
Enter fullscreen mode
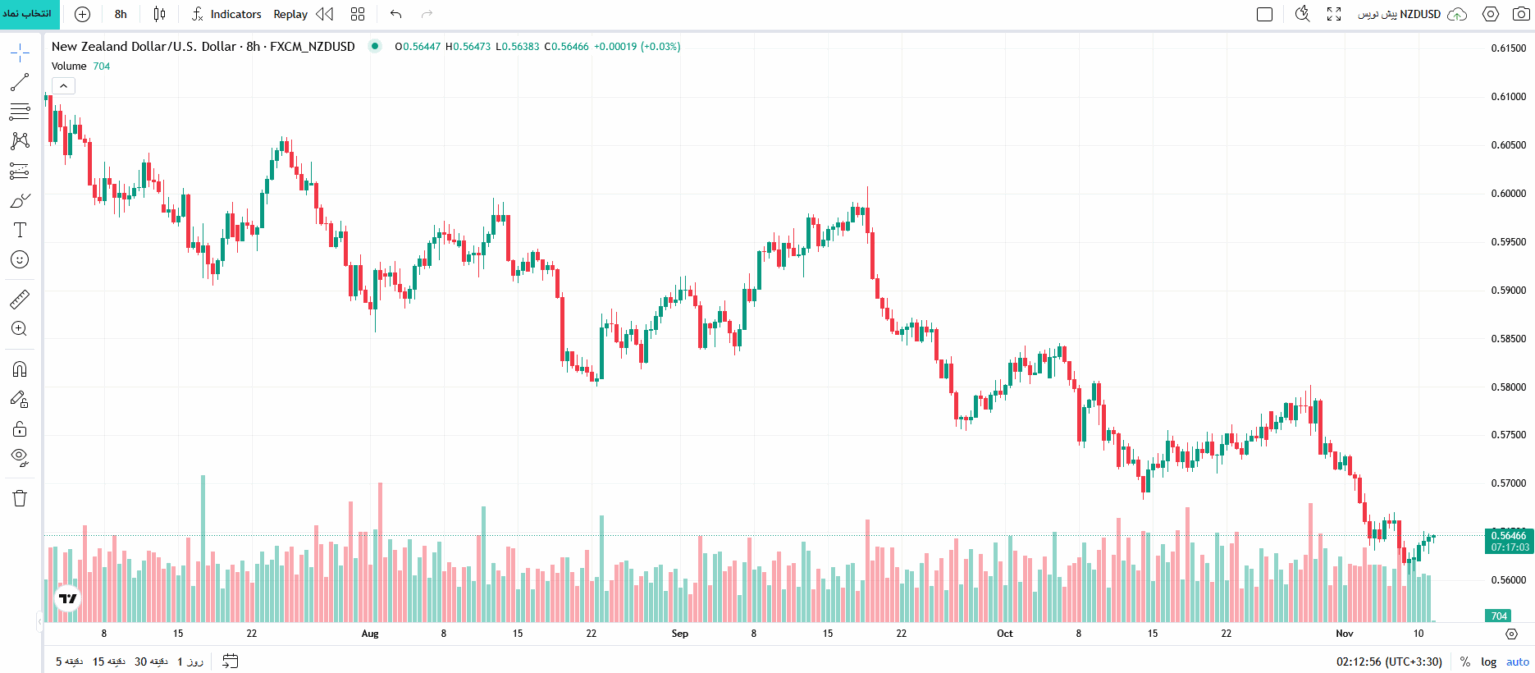1334,14
